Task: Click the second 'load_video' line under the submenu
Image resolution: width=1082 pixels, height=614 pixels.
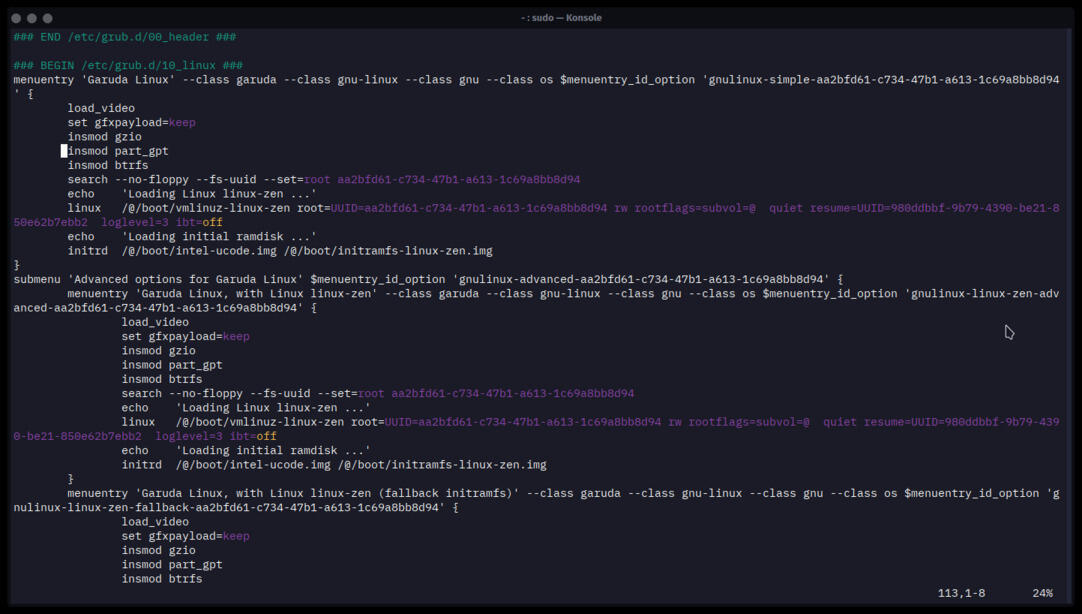Action: click(x=155, y=322)
